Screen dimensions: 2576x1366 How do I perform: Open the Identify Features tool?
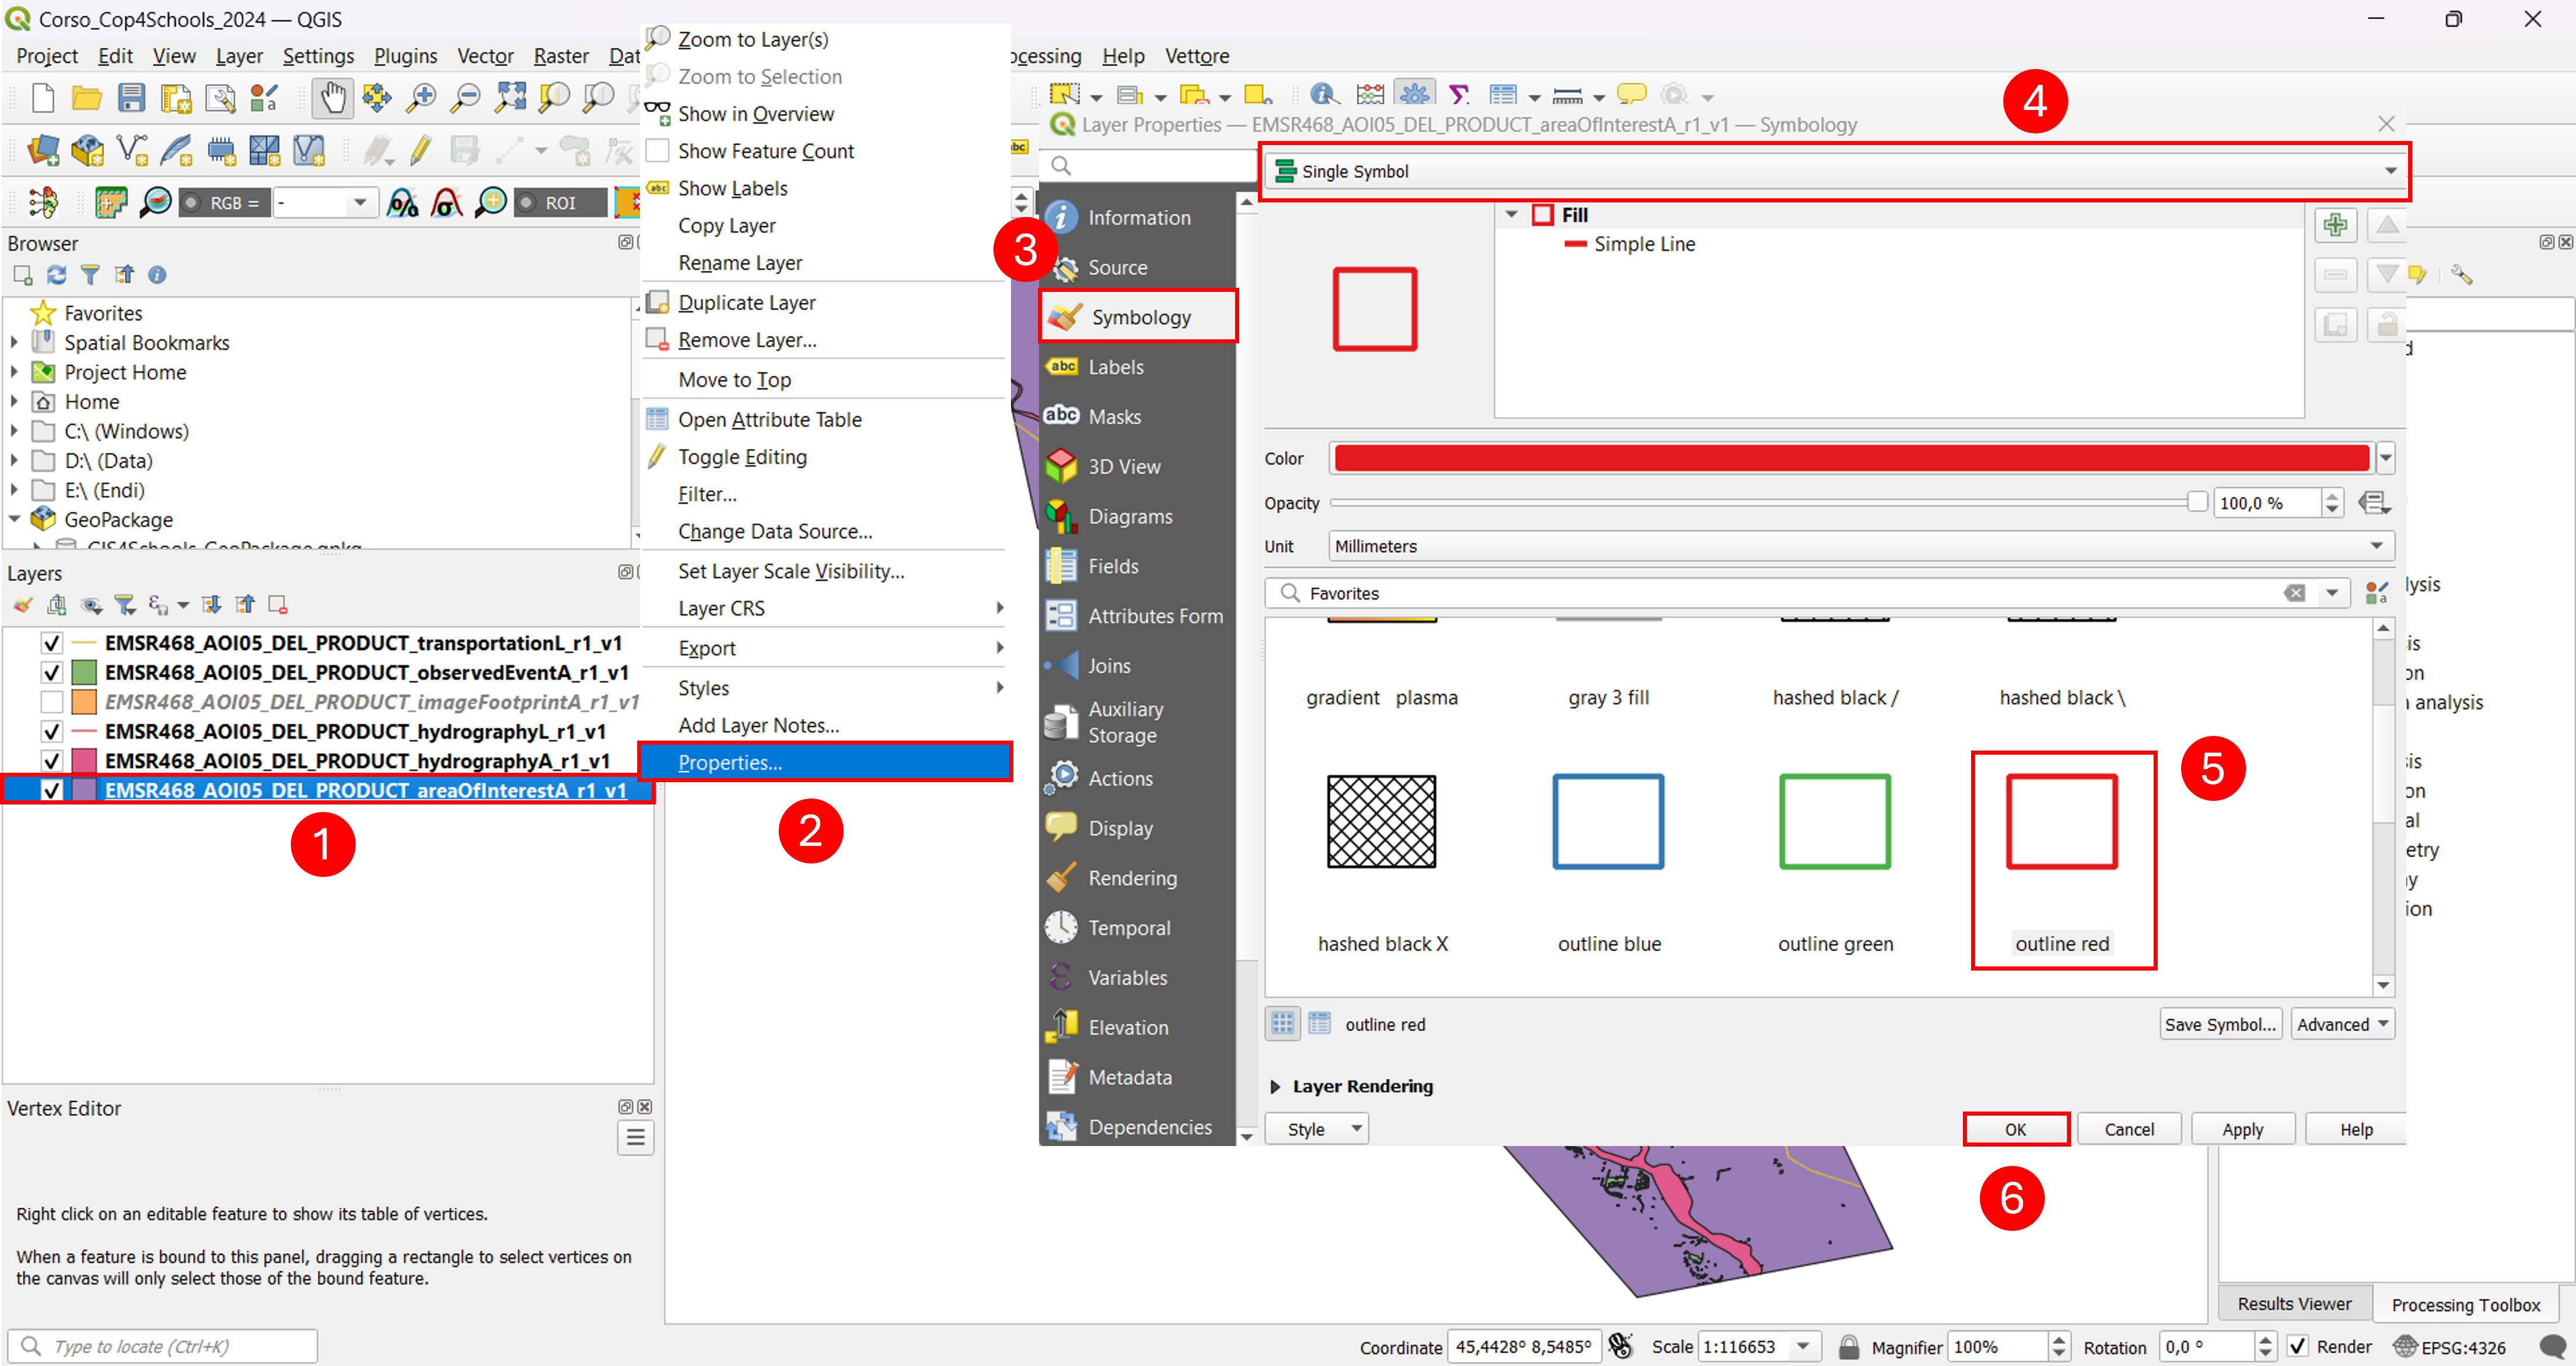click(x=1323, y=95)
